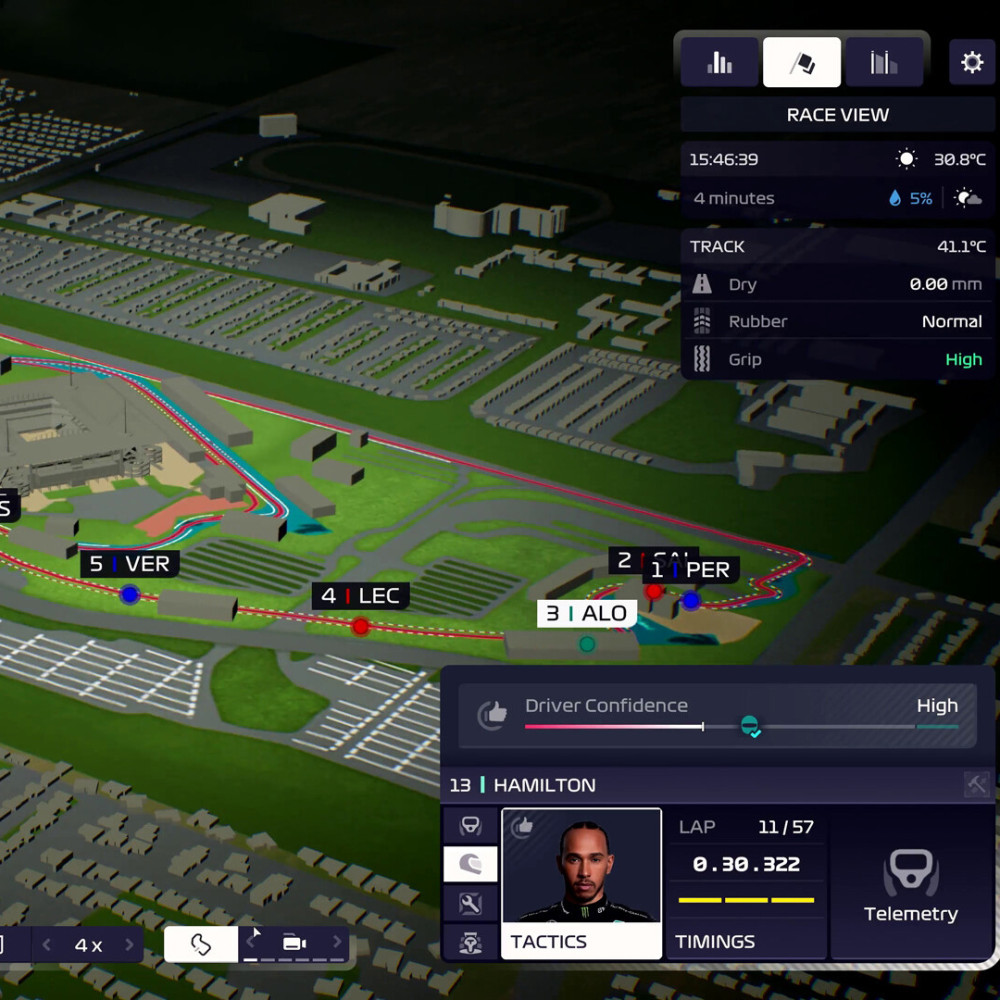Increase simulation speed with right arrow
The width and height of the screenshot is (1000, 1000).
pos(129,945)
